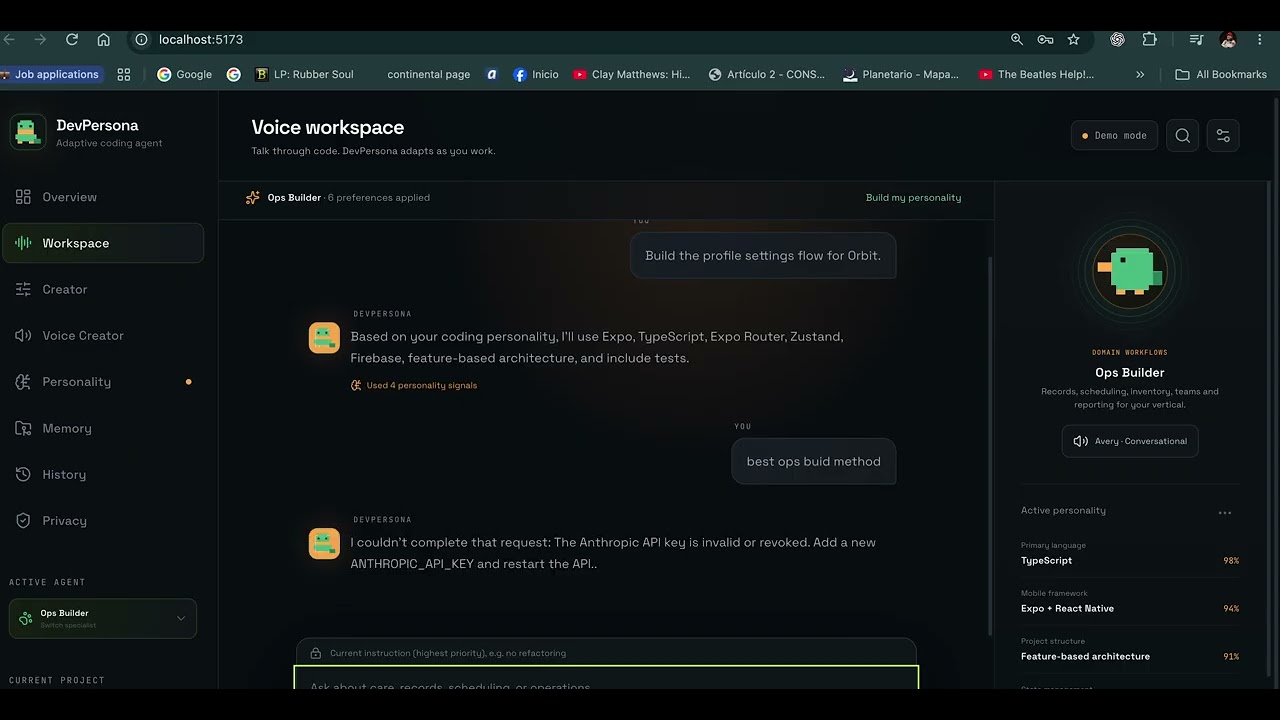Open the Job applications bookmark
The height and width of the screenshot is (720, 1280).
click(51, 74)
